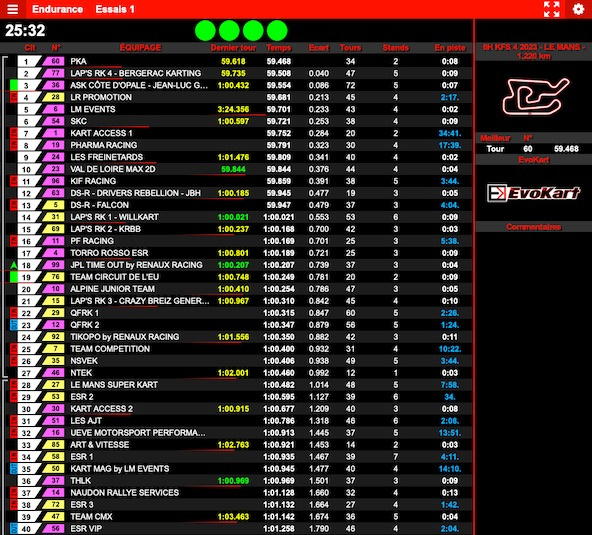Screen dimensions: 592x535
Task: Click the OUT badge for ESR VIP
Action: (x=14, y=529)
